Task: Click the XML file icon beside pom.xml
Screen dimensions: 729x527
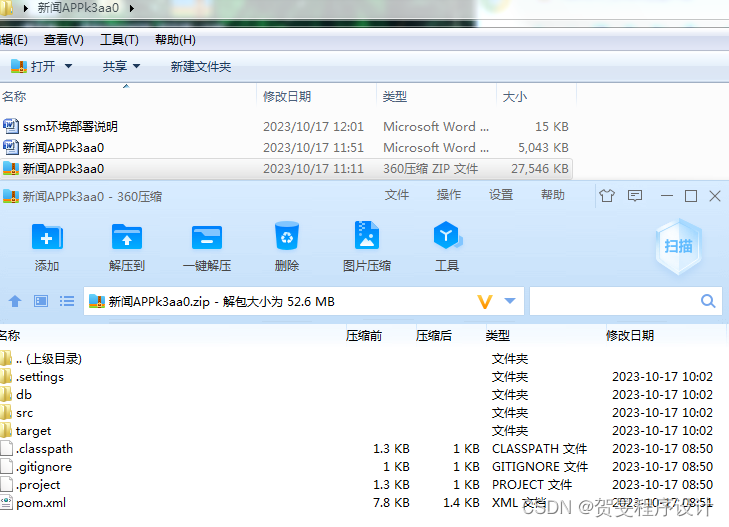Action: click(6, 502)
